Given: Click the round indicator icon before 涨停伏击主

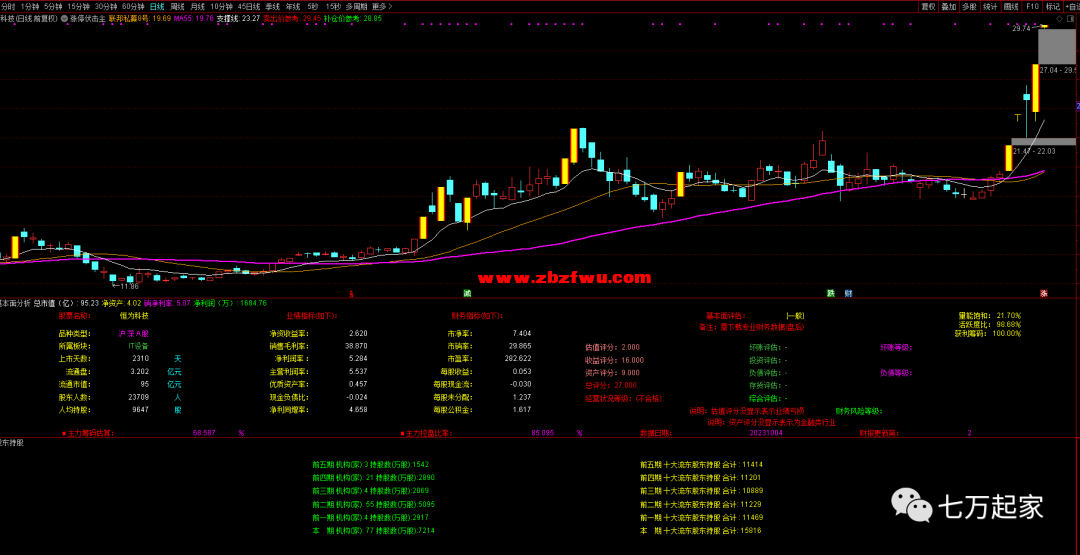Looking at the screenshot, I should [65, 18].
